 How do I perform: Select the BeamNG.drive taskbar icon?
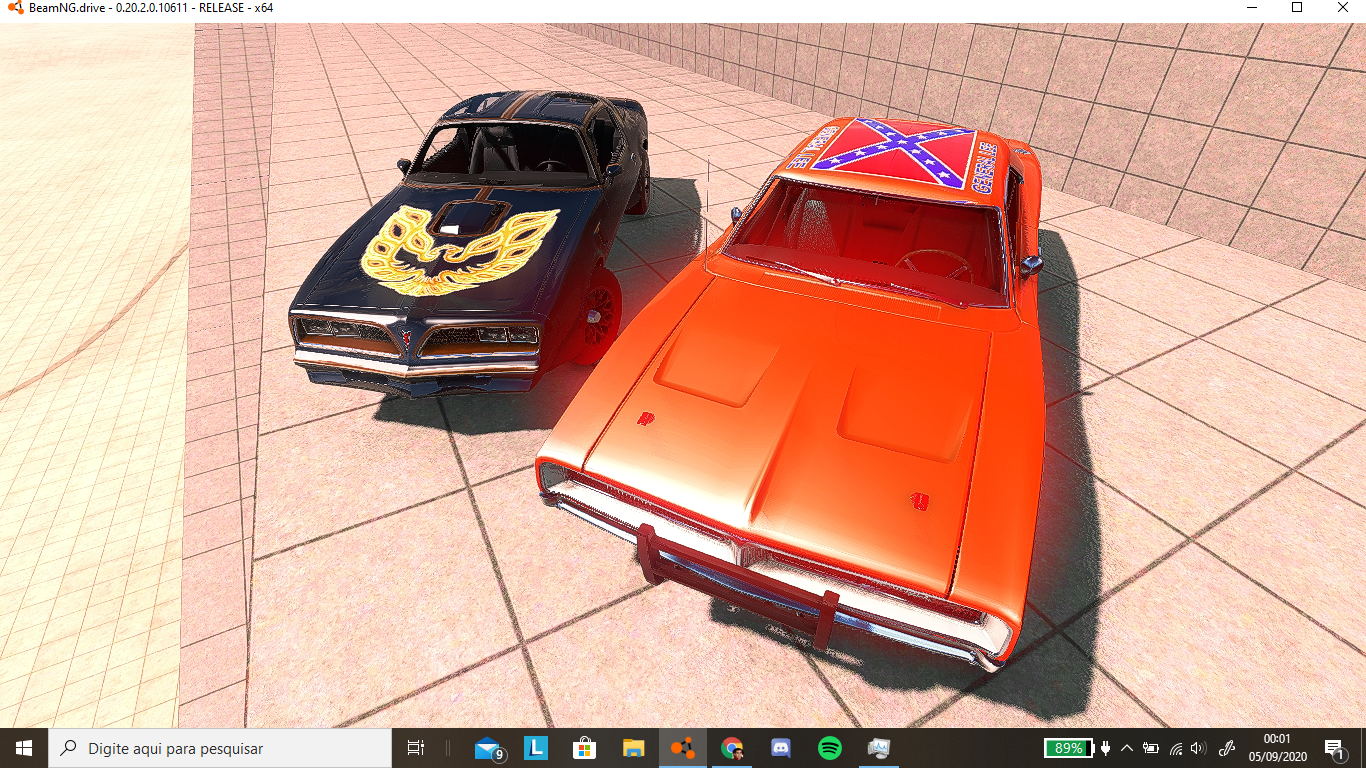coord(683,747)
